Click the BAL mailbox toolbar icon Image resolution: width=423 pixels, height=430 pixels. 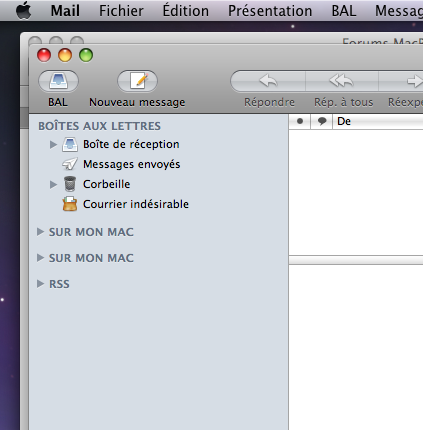(x=58, y=81)
